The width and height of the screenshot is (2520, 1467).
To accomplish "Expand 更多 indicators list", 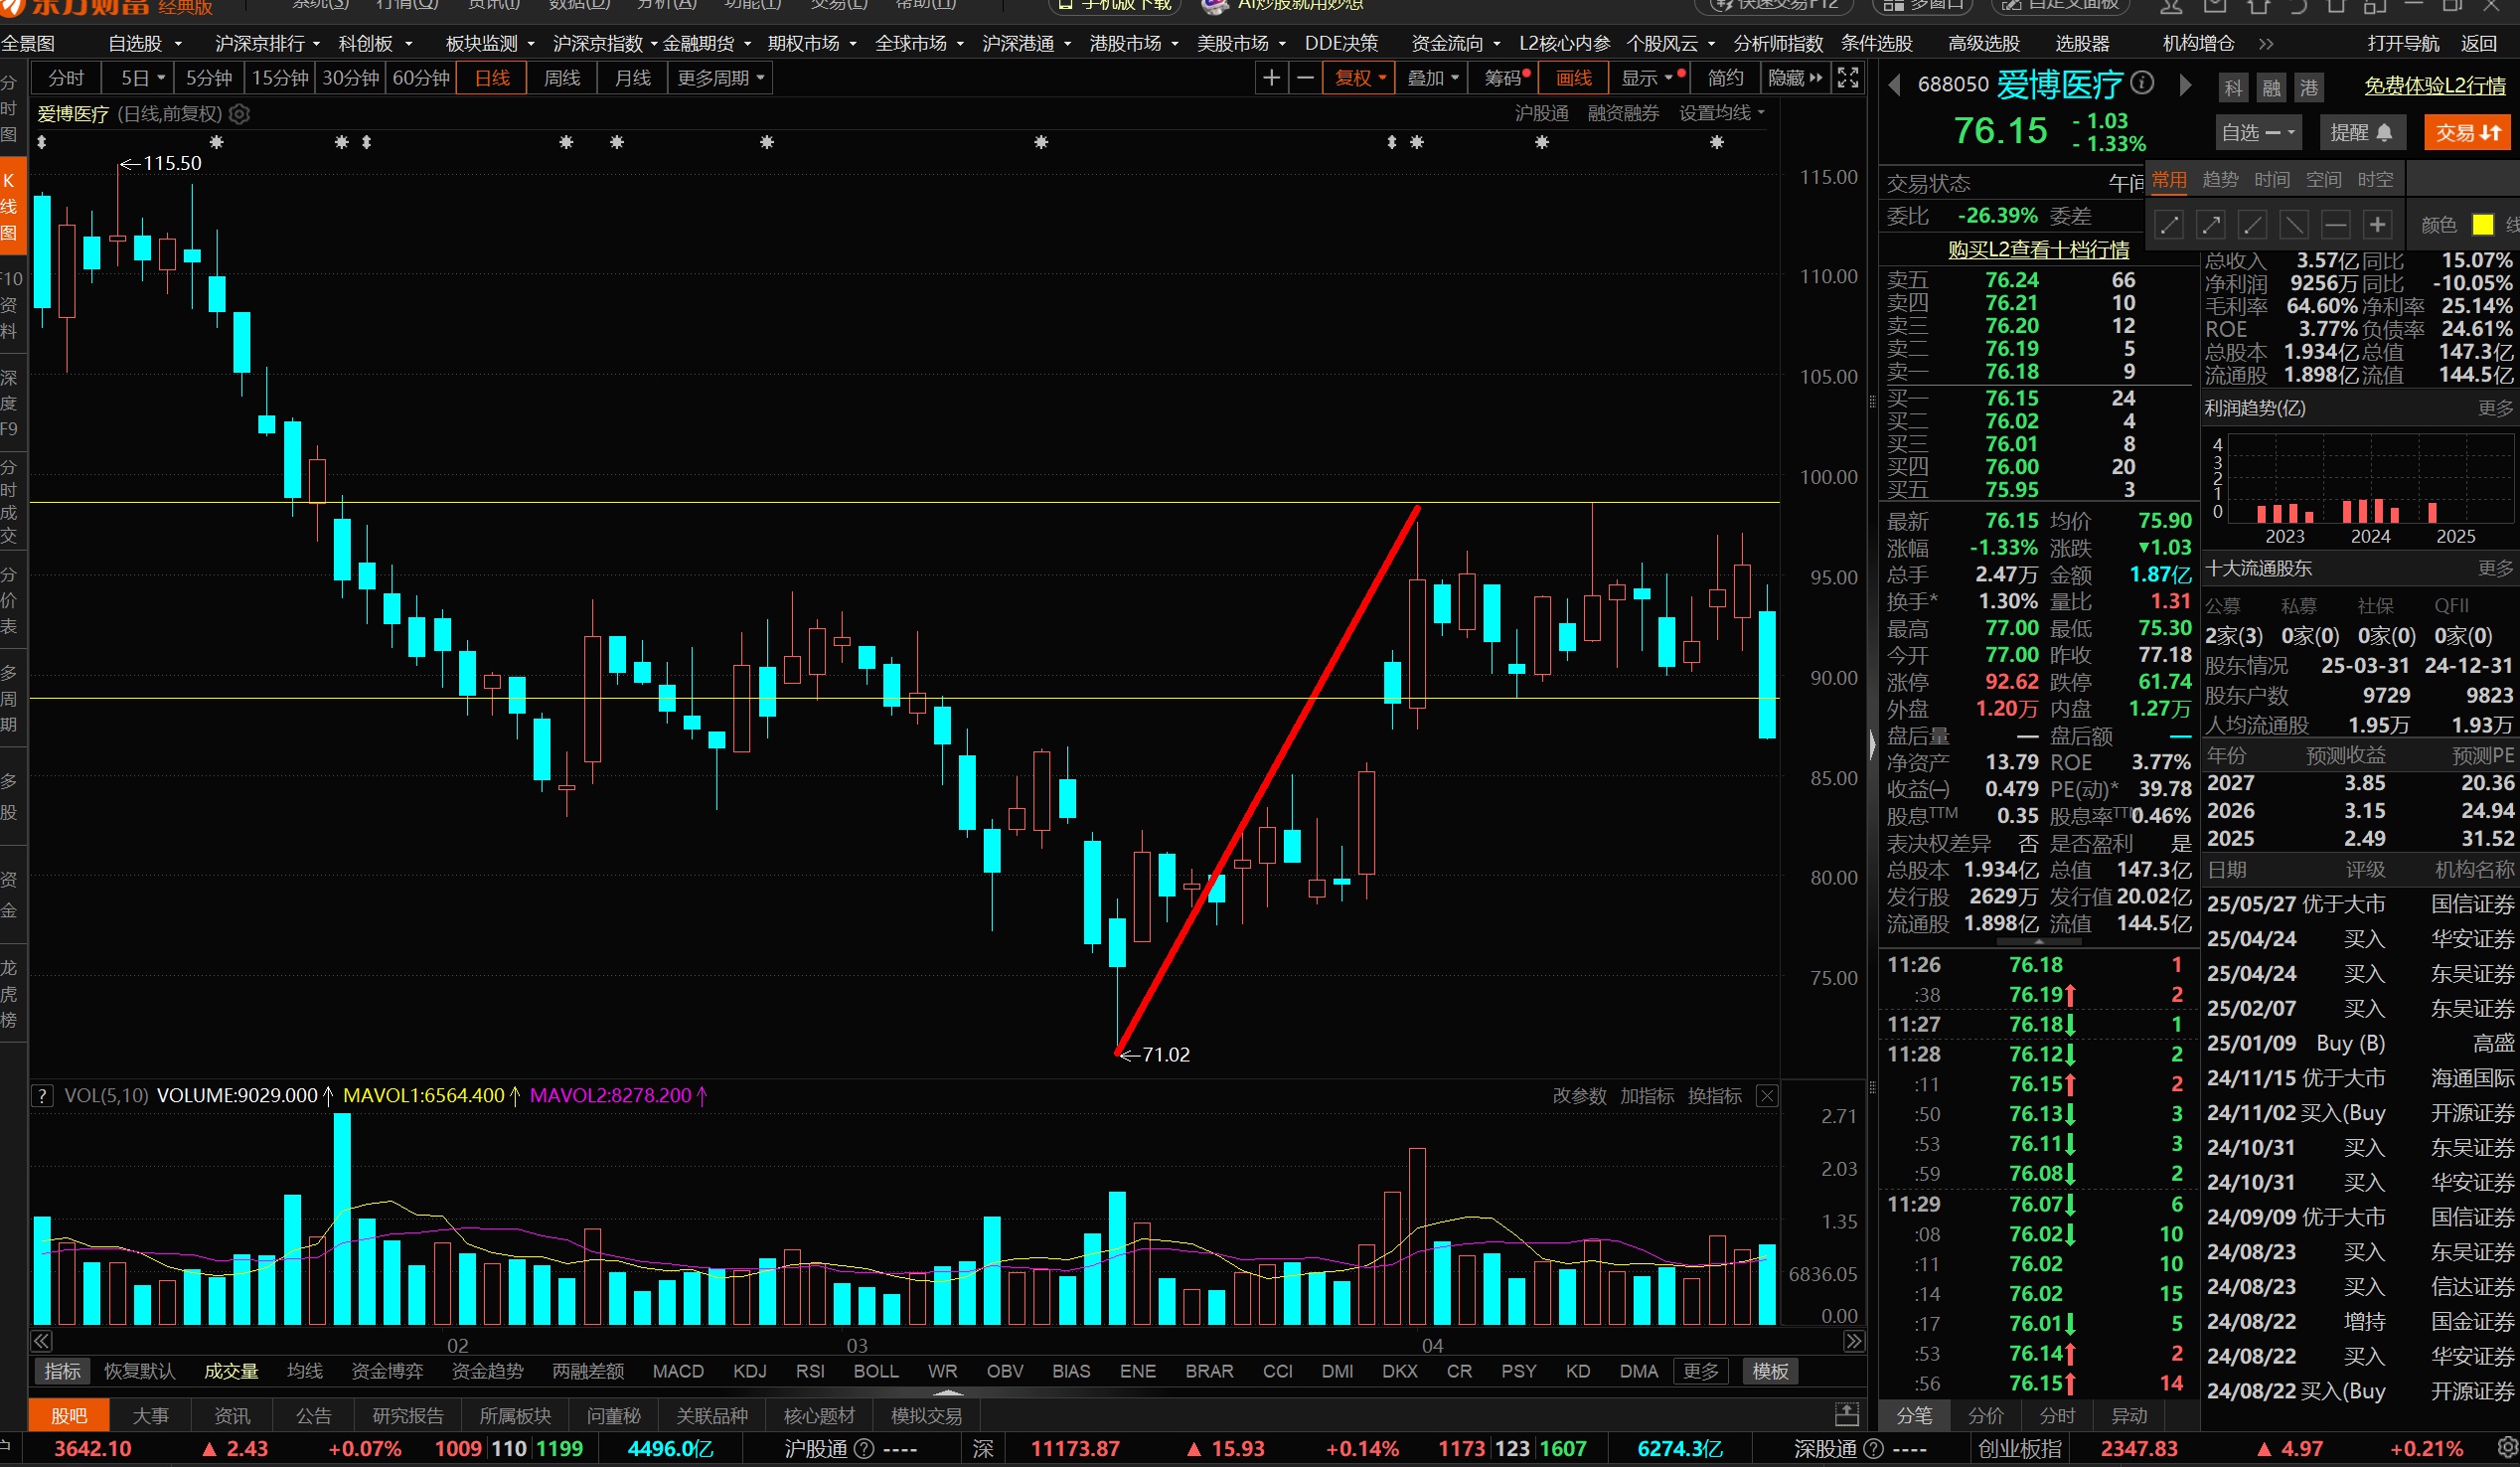I will coord(1701,1371).
